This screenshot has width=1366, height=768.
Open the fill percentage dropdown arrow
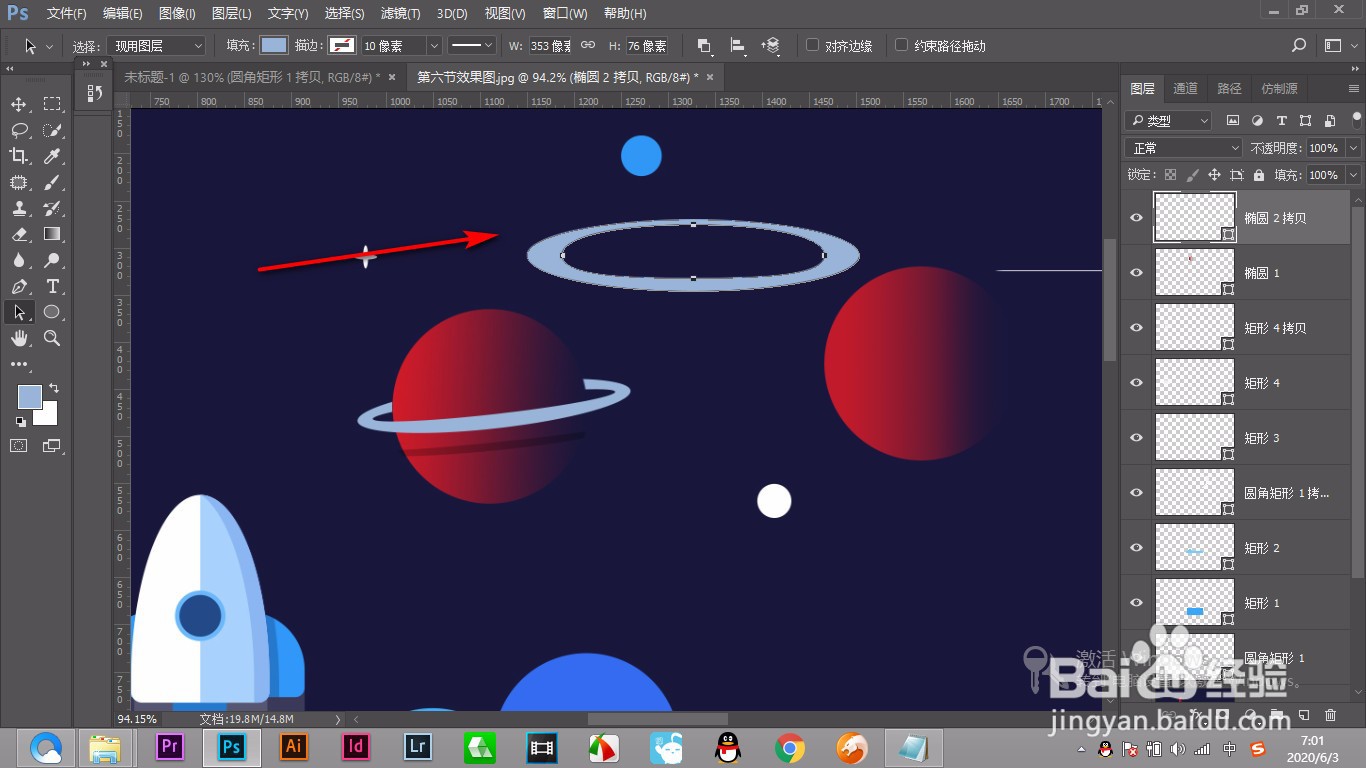(1353, 175)
